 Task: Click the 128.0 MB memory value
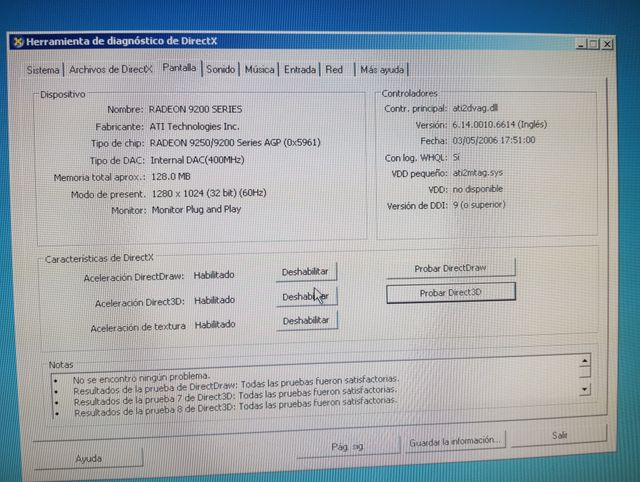(x=171, y=177)
